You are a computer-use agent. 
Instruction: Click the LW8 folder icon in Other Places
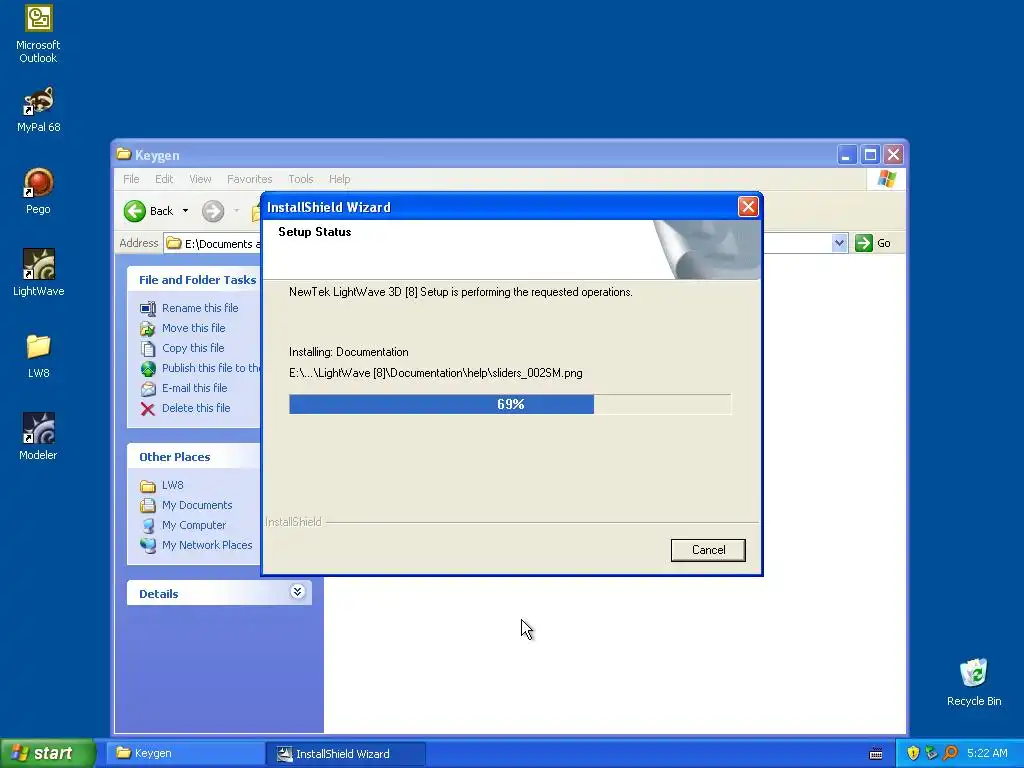pos(148,486)
